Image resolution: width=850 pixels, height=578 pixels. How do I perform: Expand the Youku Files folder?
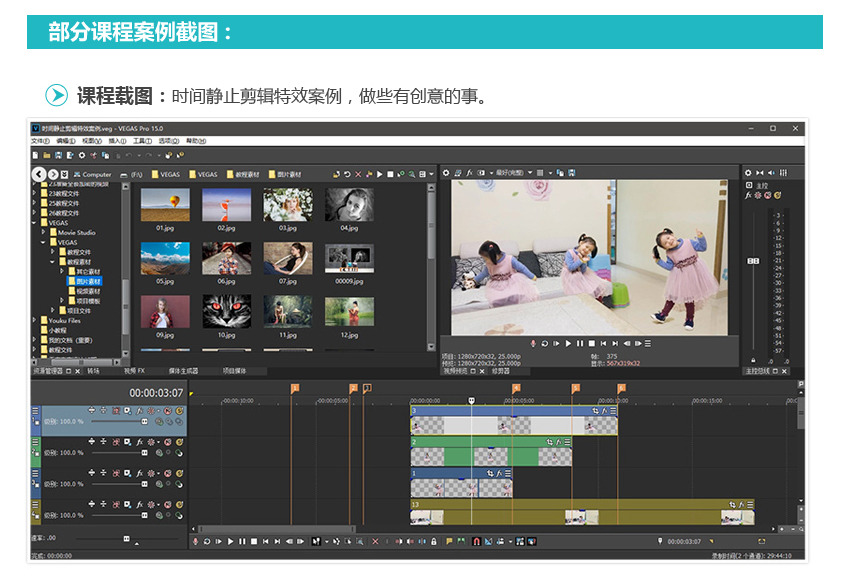pos(35,320)
